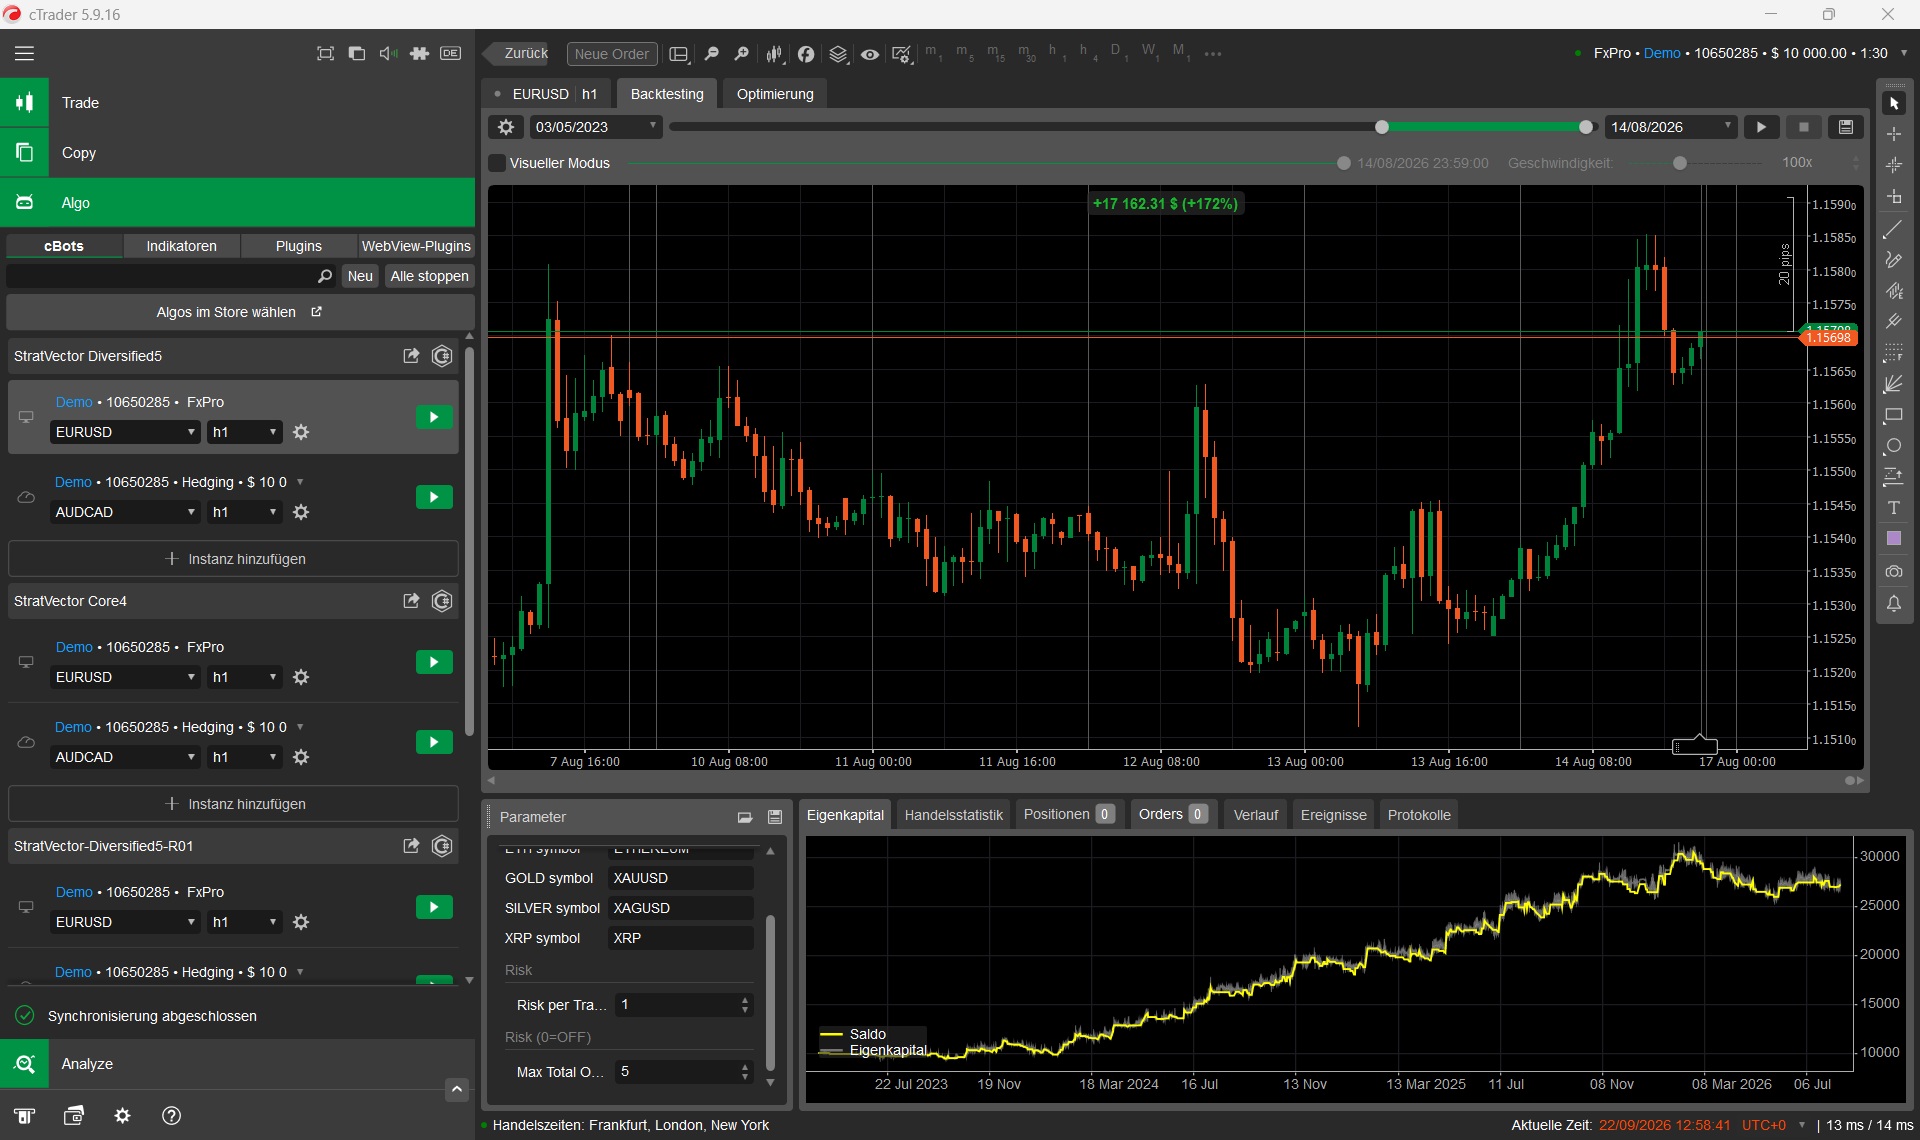Start backtest with the play button
Screen dimensions: 1920x1140
point(1762,127)
